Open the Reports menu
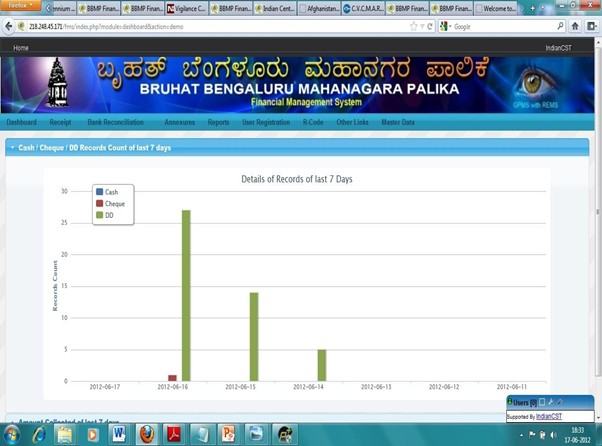The image size is (602, 446). coord(218,122)
